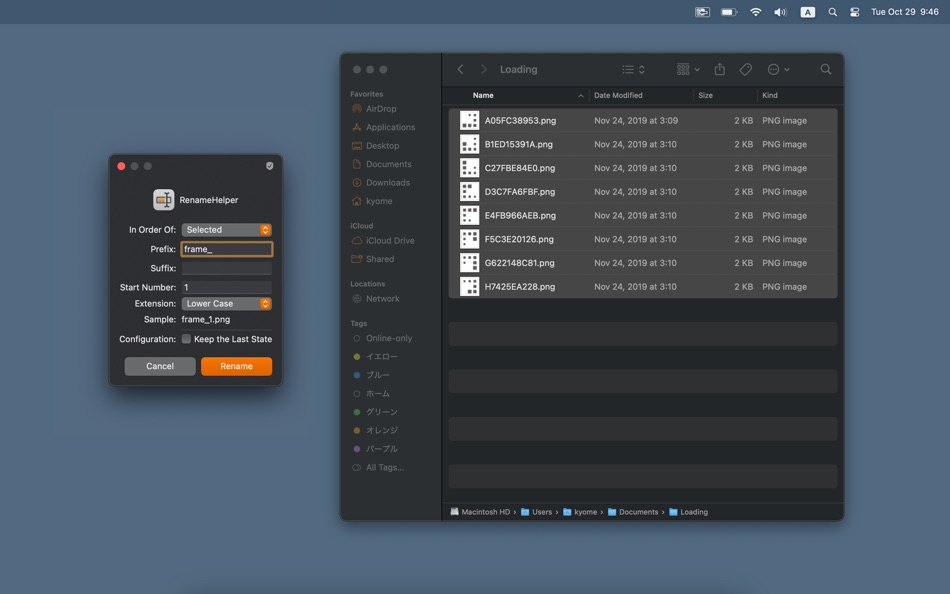Open Wi-Fi menu bar icon
The height and width of the screenshot is (594, 950).
click(756, 12)
